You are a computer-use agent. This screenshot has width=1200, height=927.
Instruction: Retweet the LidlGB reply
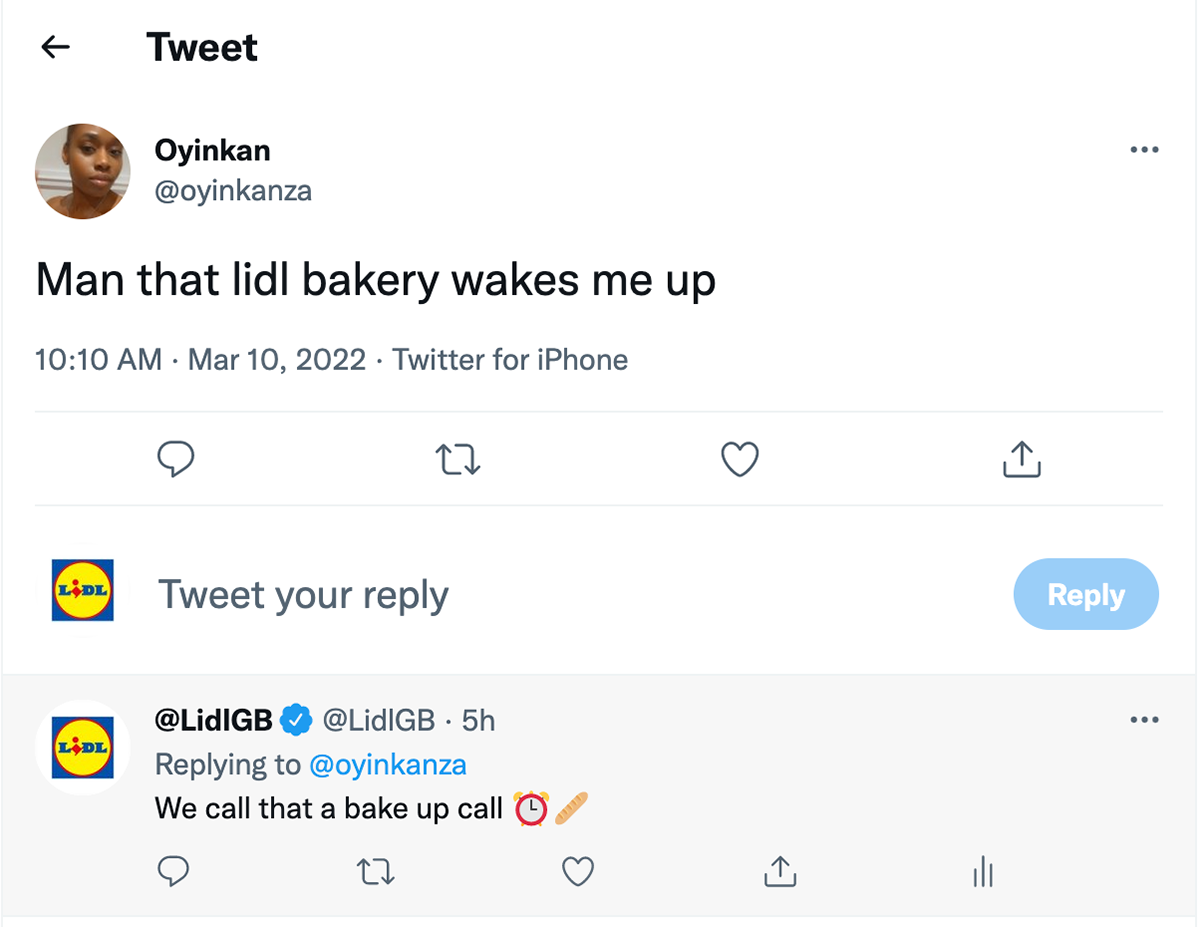[x=376, y=872]
